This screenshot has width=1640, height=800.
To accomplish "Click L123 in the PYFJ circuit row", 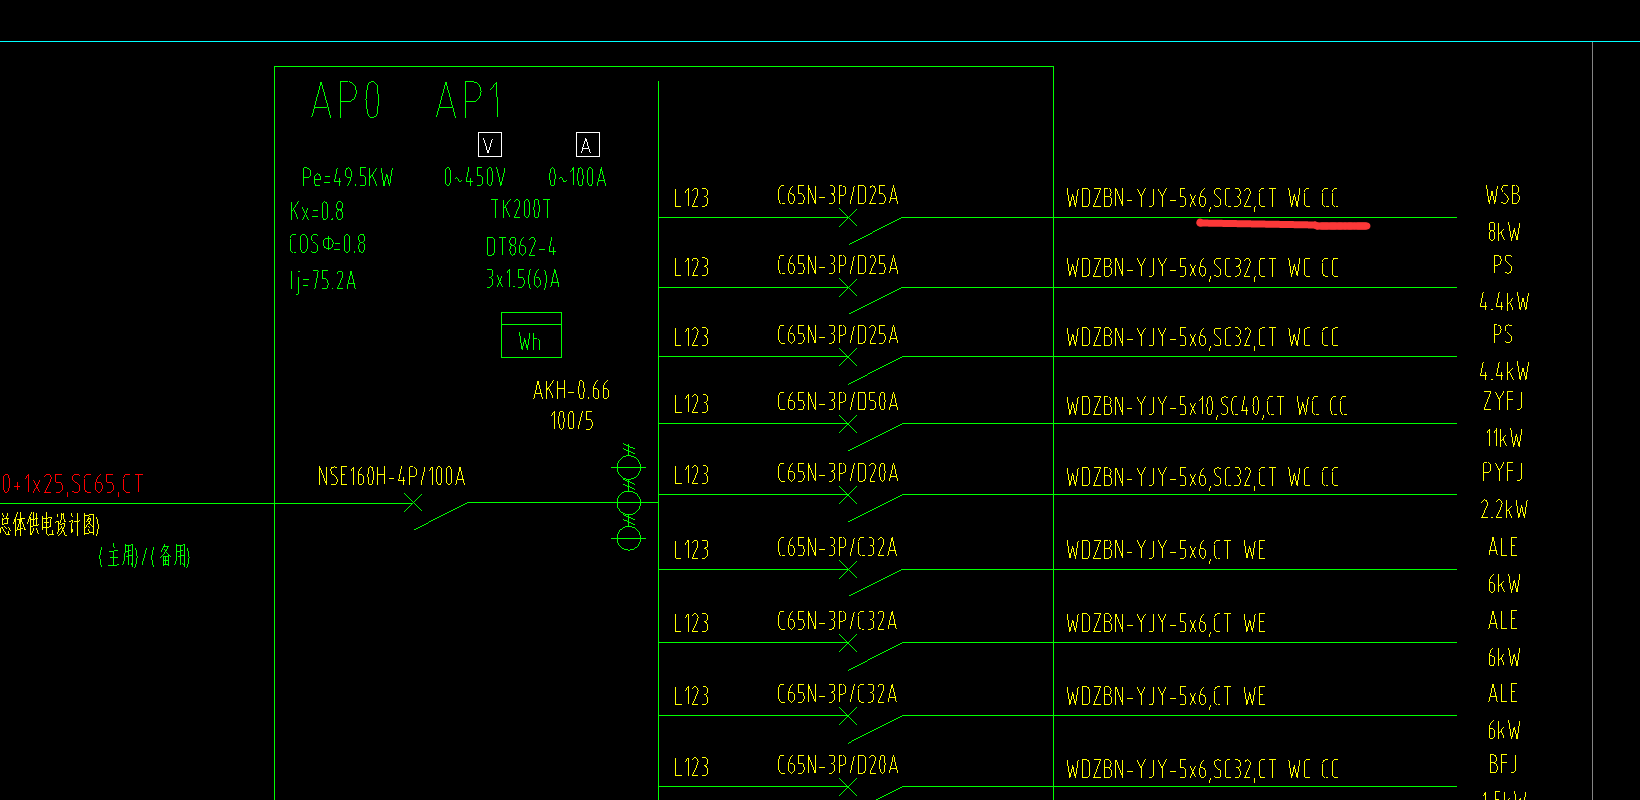I will pos(691,475).
